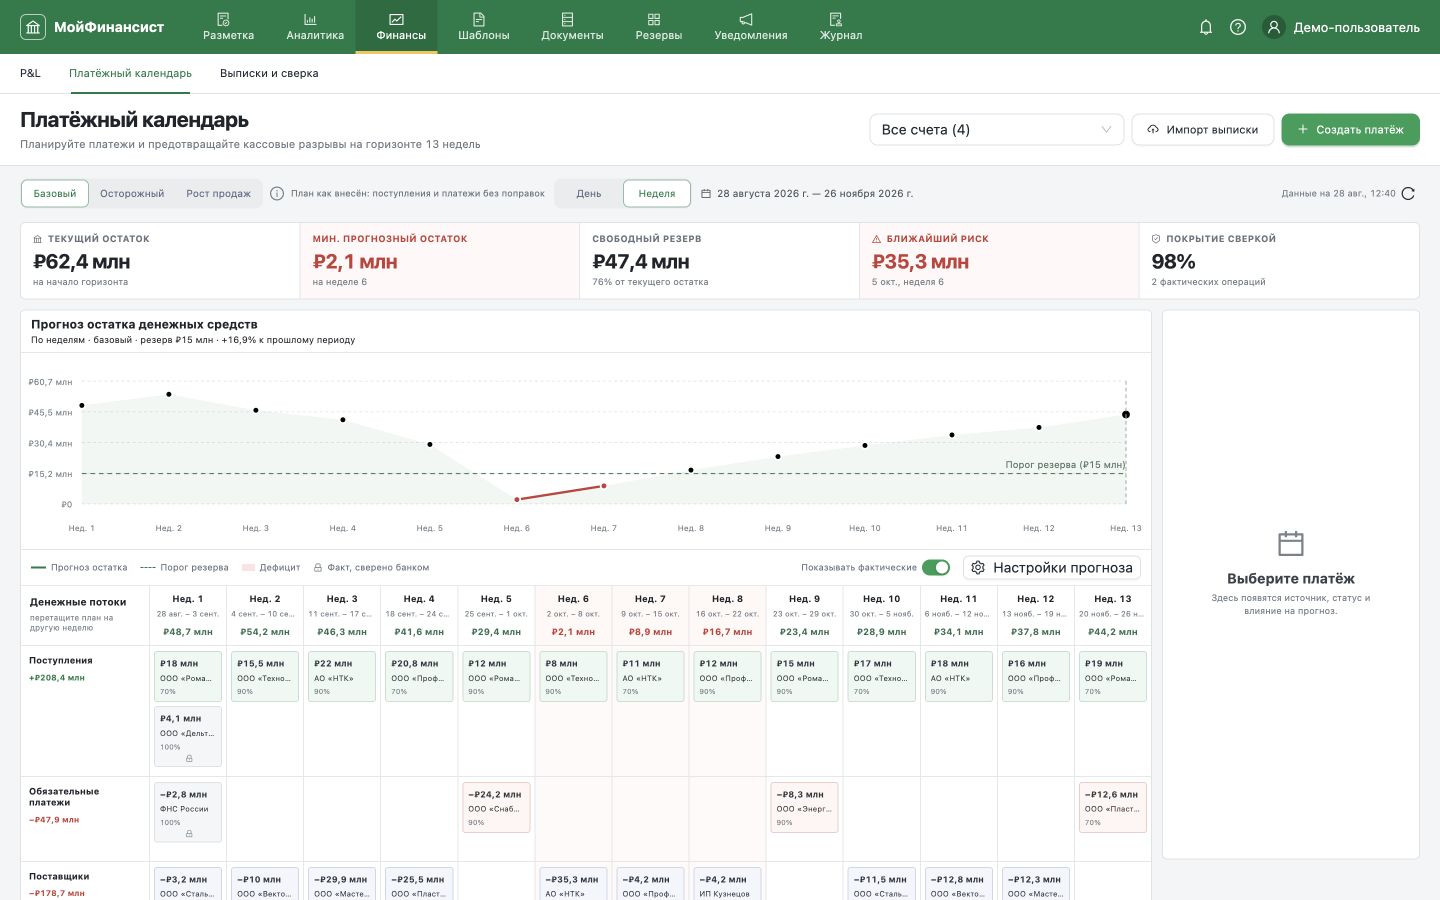This screenshot has width=1440, height=900.
Task: Expand the Все счета (4) dropdown
Action: 997,130
